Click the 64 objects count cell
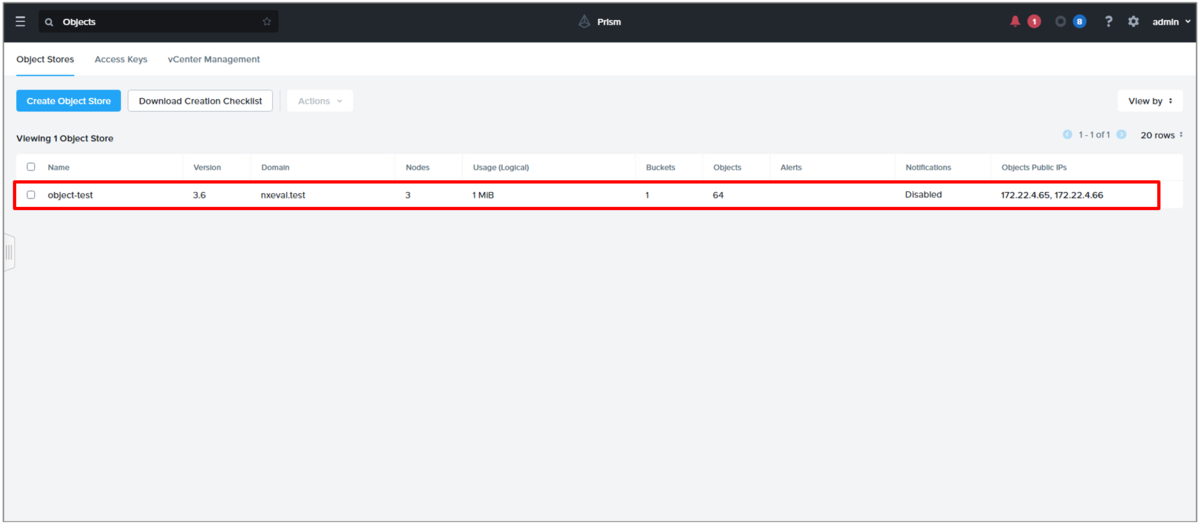This screenshot has height=524, width=1200. click(x=718, y=195)
